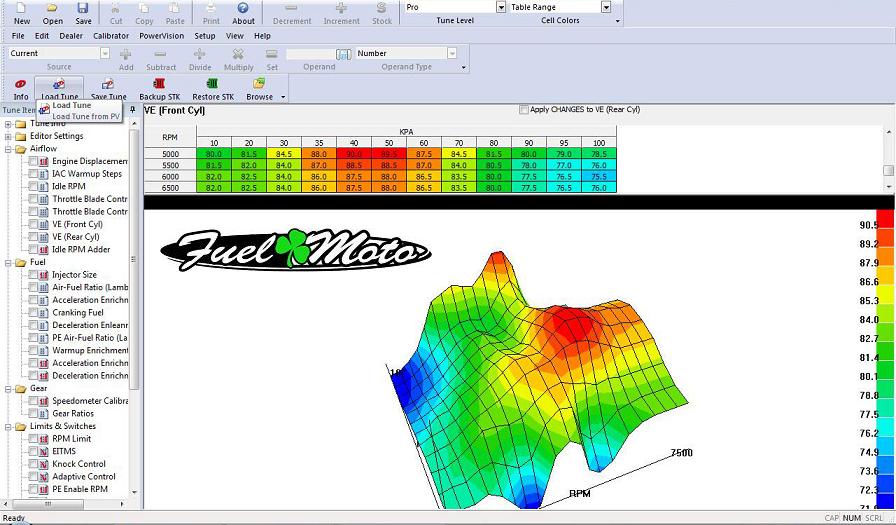This screenshot has width=896, height=525.
Task: Collapse the Airflow folder
Action: [x=8, y=149]
